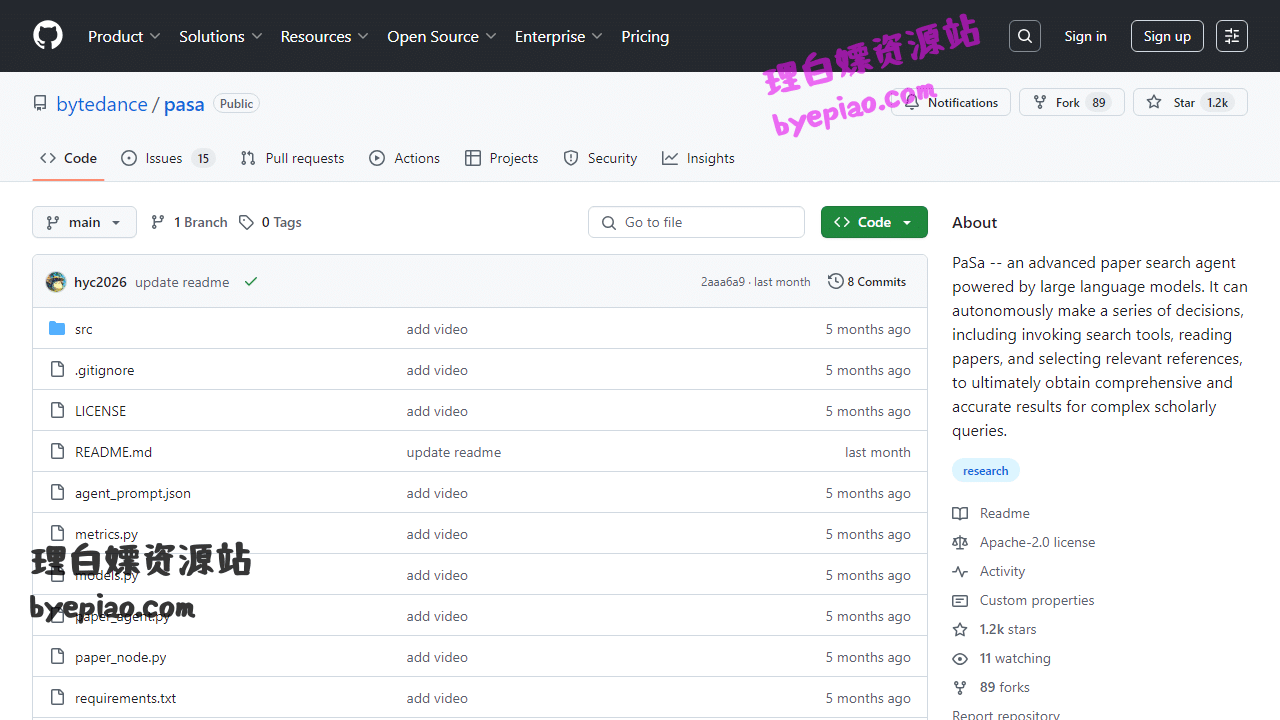1280x720 pixels.
Task: Click the requirements.txt file icon
Action: pos(57,698)
